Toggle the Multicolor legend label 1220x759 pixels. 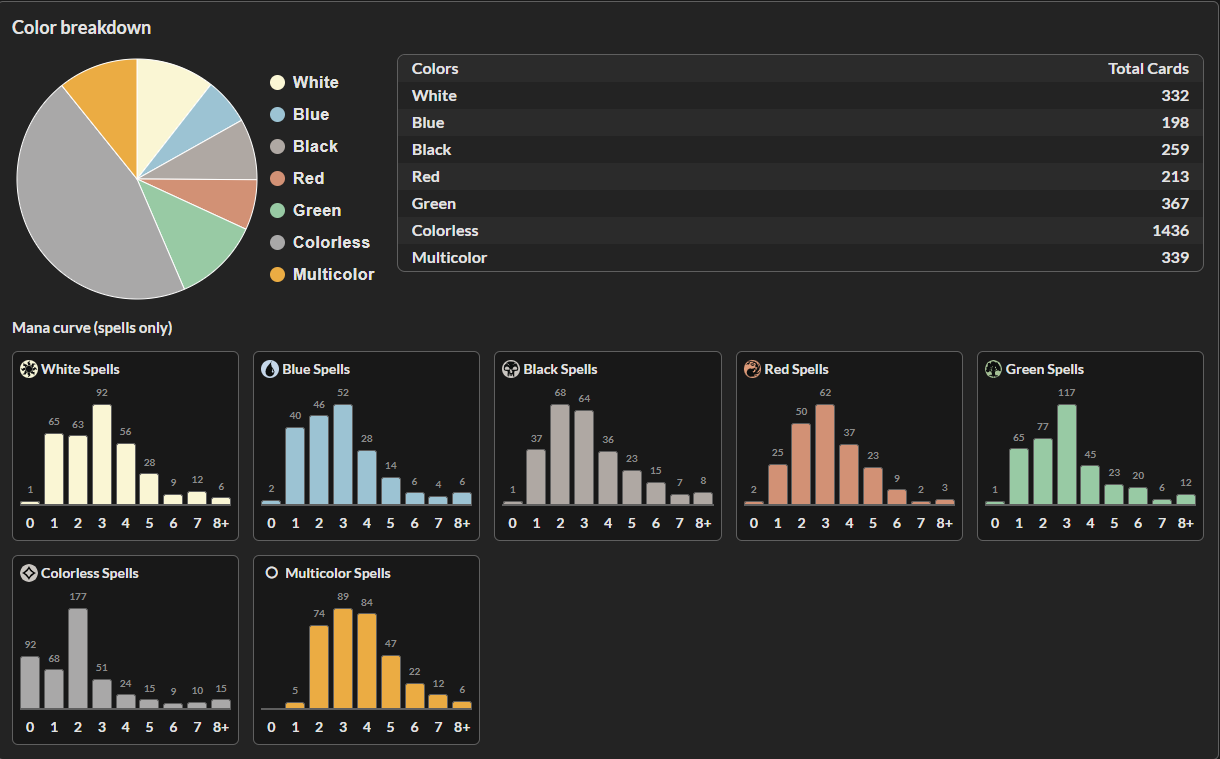pos(334,275)
